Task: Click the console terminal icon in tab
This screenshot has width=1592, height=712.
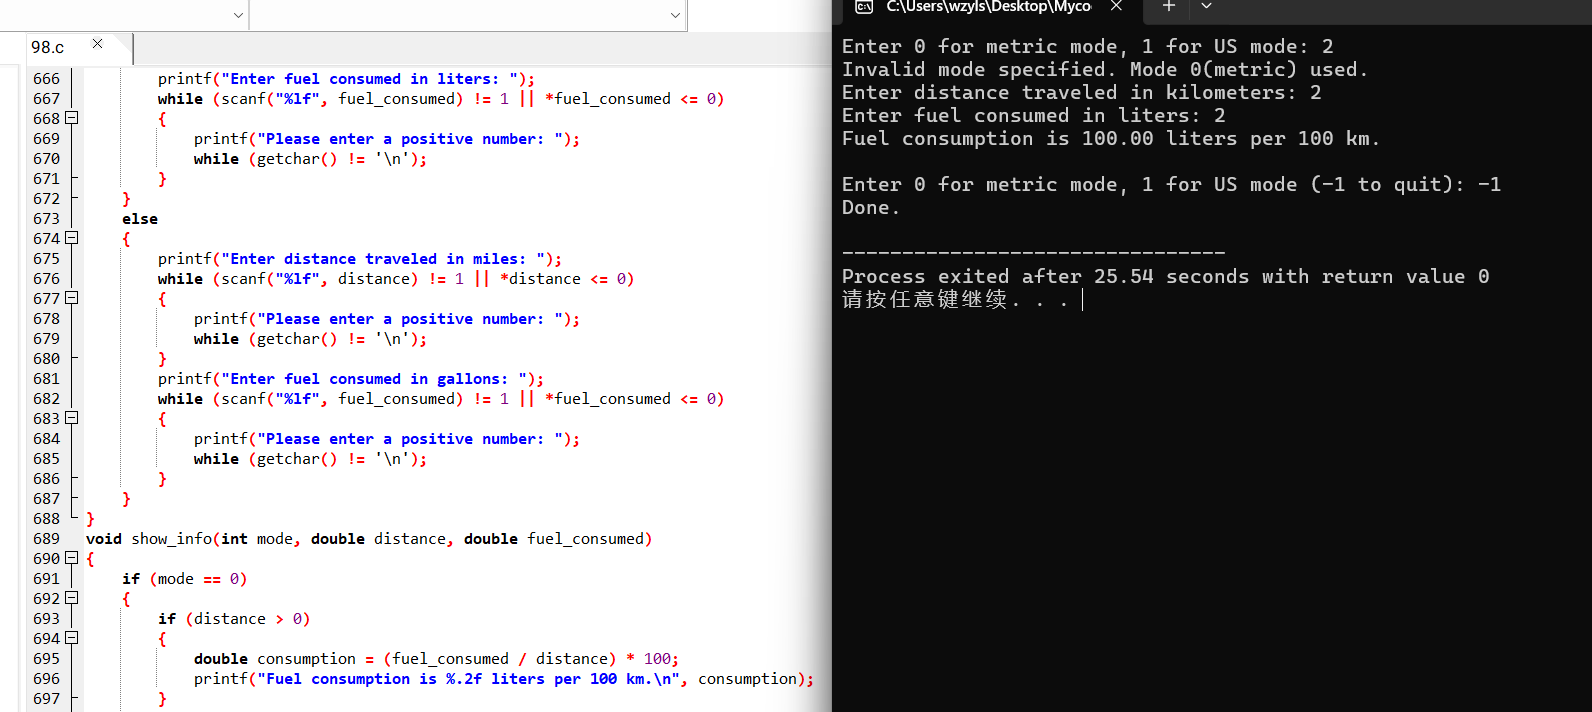Action: tap(864, 7)
